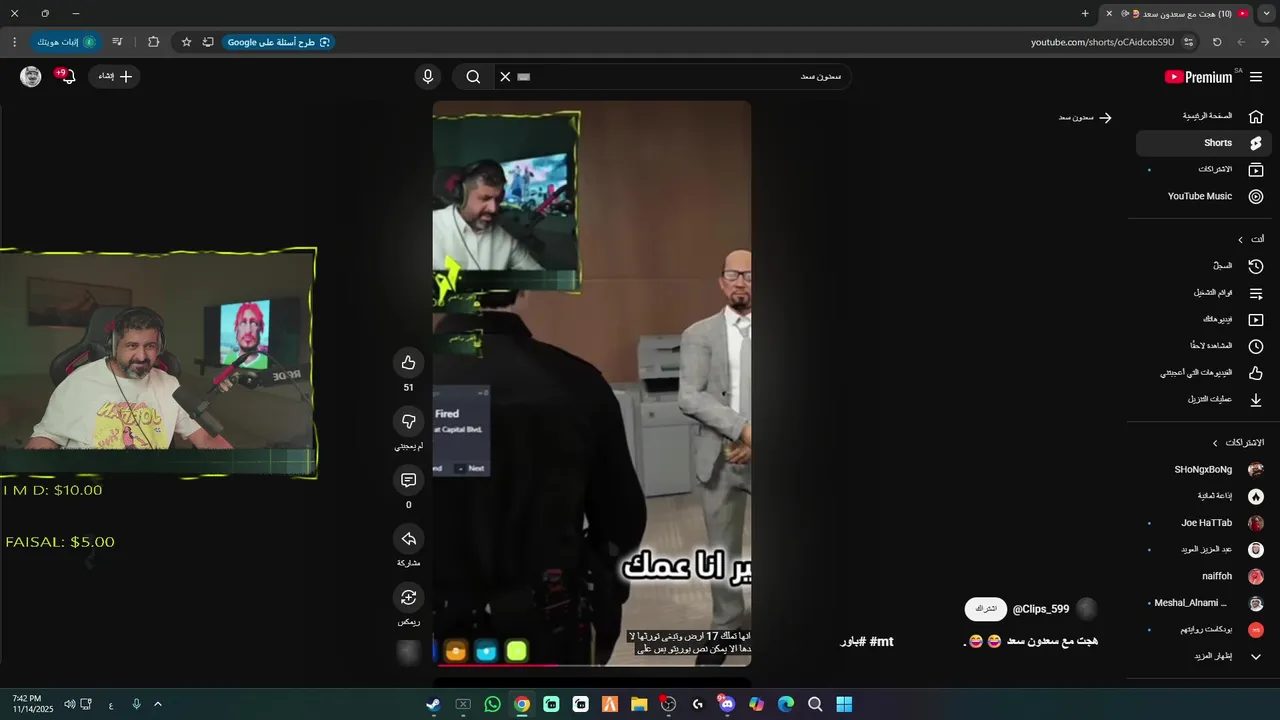Open the SHoNgxBoNg channel
The width and height of the screenshot is (1280, 720).
click(1204, 469)
